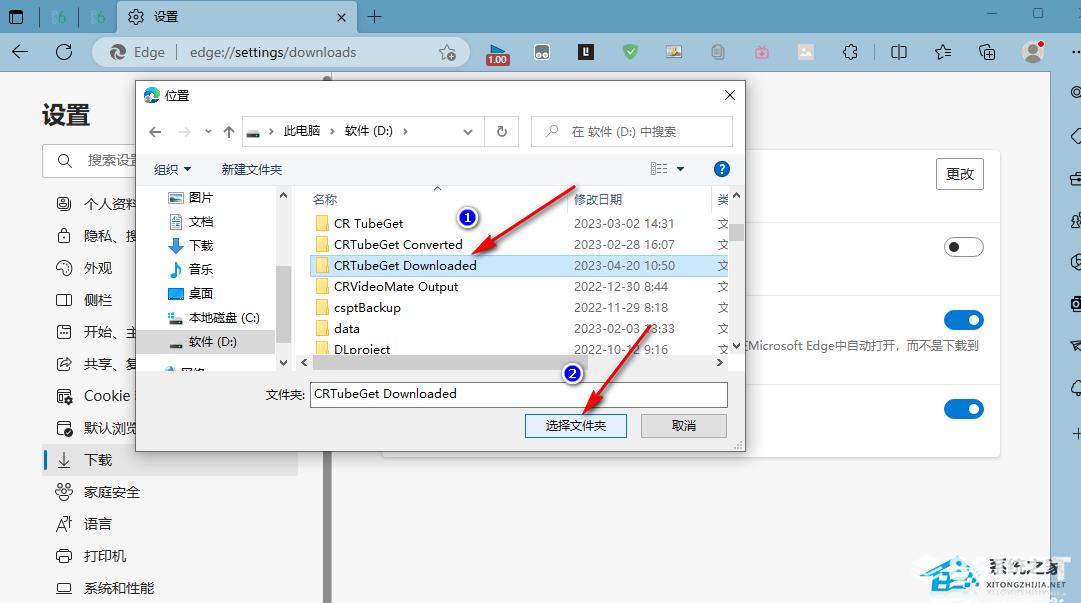Expand chevron after 软件 (D:) in path
1081x603 pixels.
tap(405, 131)
